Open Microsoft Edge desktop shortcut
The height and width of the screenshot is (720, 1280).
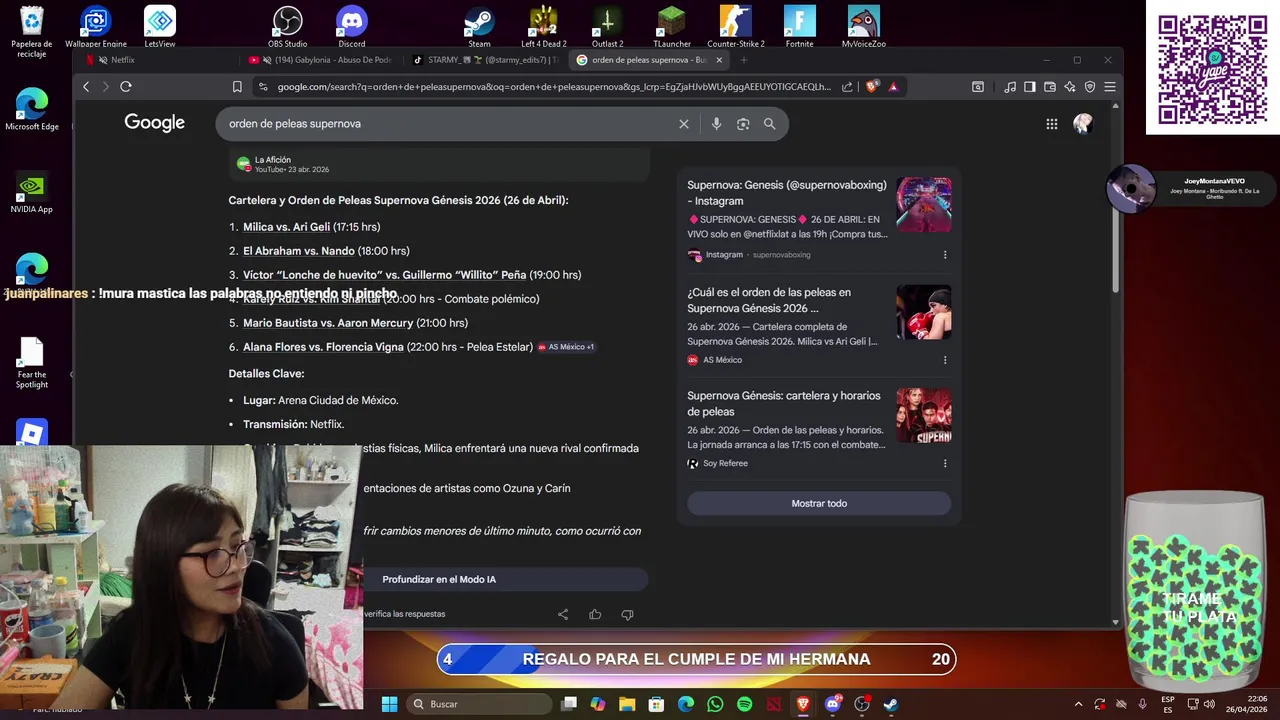tap(31, 110)
